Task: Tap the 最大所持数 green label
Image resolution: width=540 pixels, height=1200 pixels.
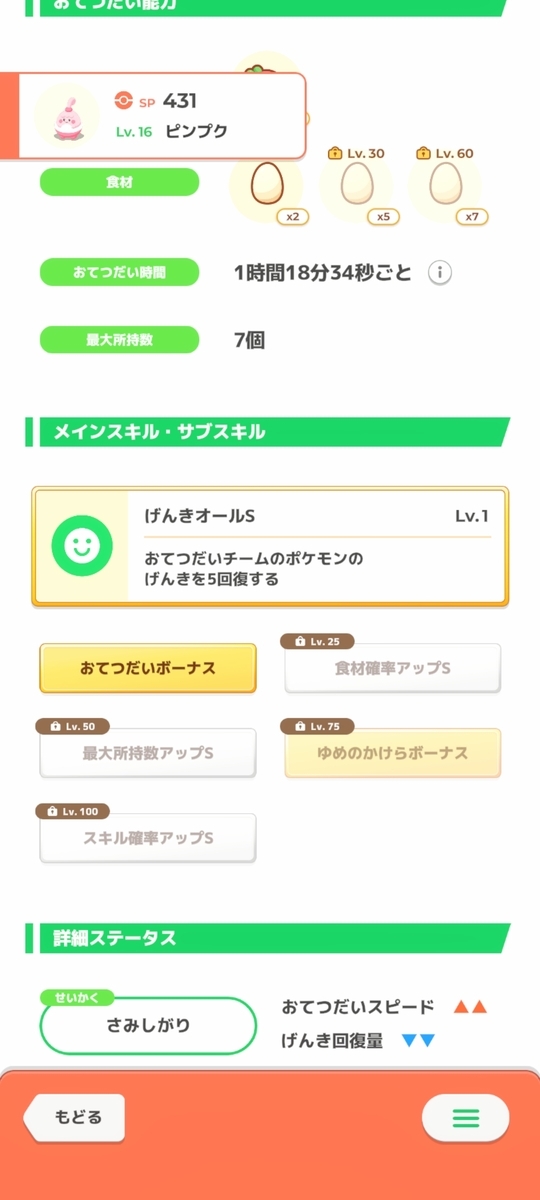Action: (119, 340)
